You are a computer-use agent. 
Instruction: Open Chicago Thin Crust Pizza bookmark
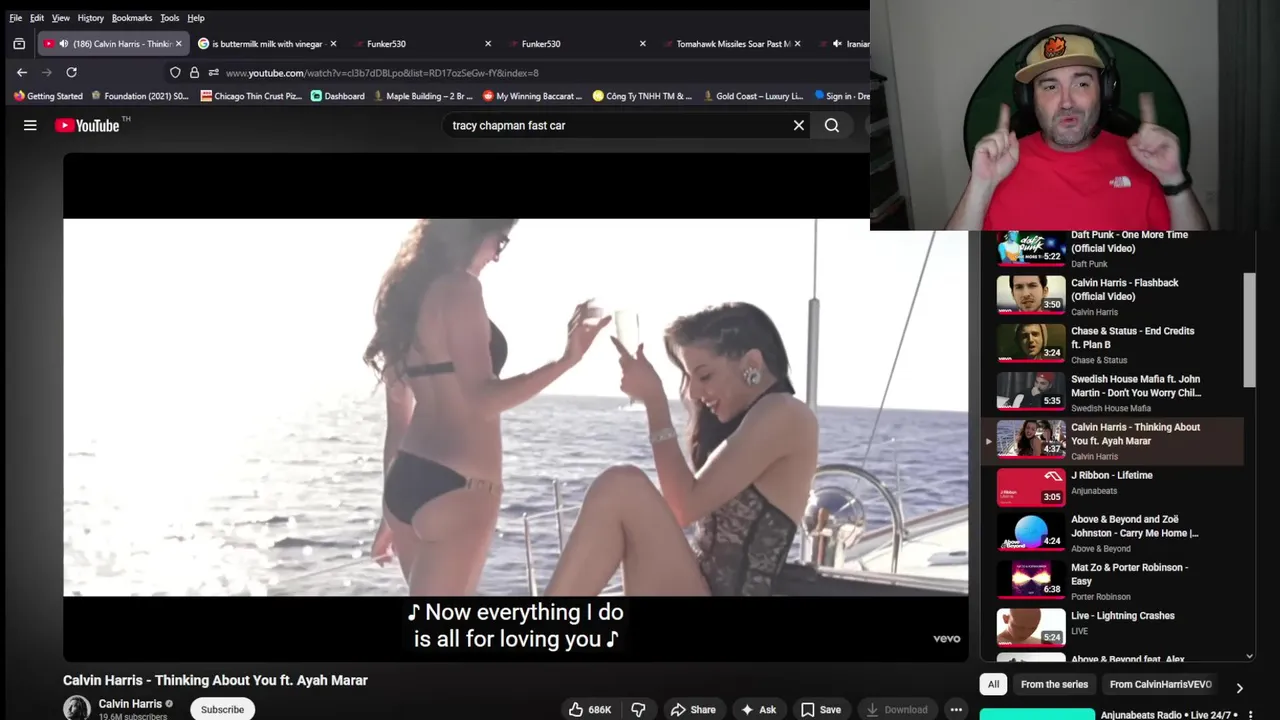point(251,96)
